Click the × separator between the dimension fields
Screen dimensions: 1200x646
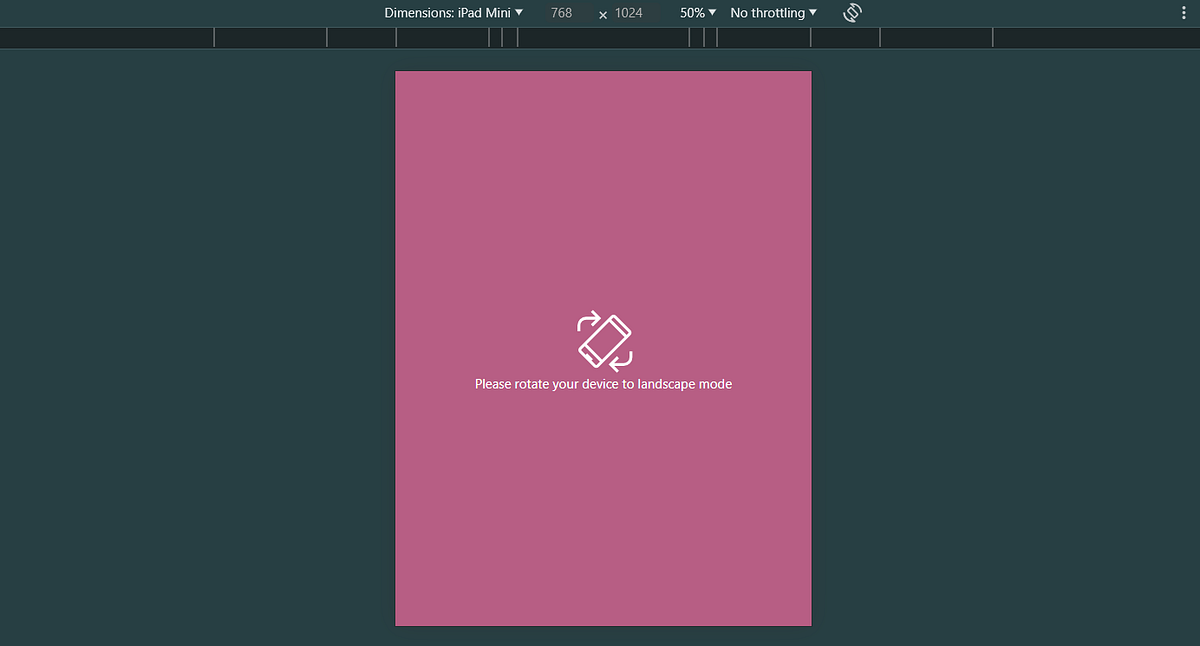[601, 14]
